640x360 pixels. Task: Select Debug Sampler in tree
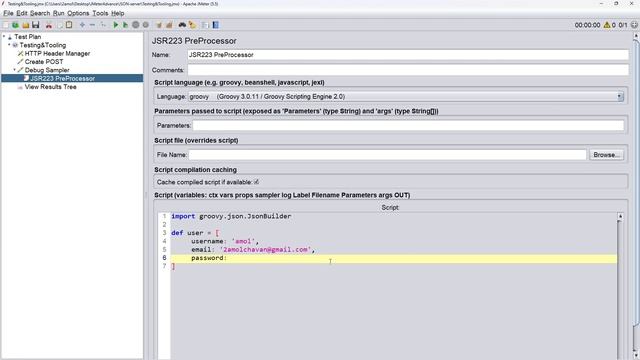click(47, 70)
